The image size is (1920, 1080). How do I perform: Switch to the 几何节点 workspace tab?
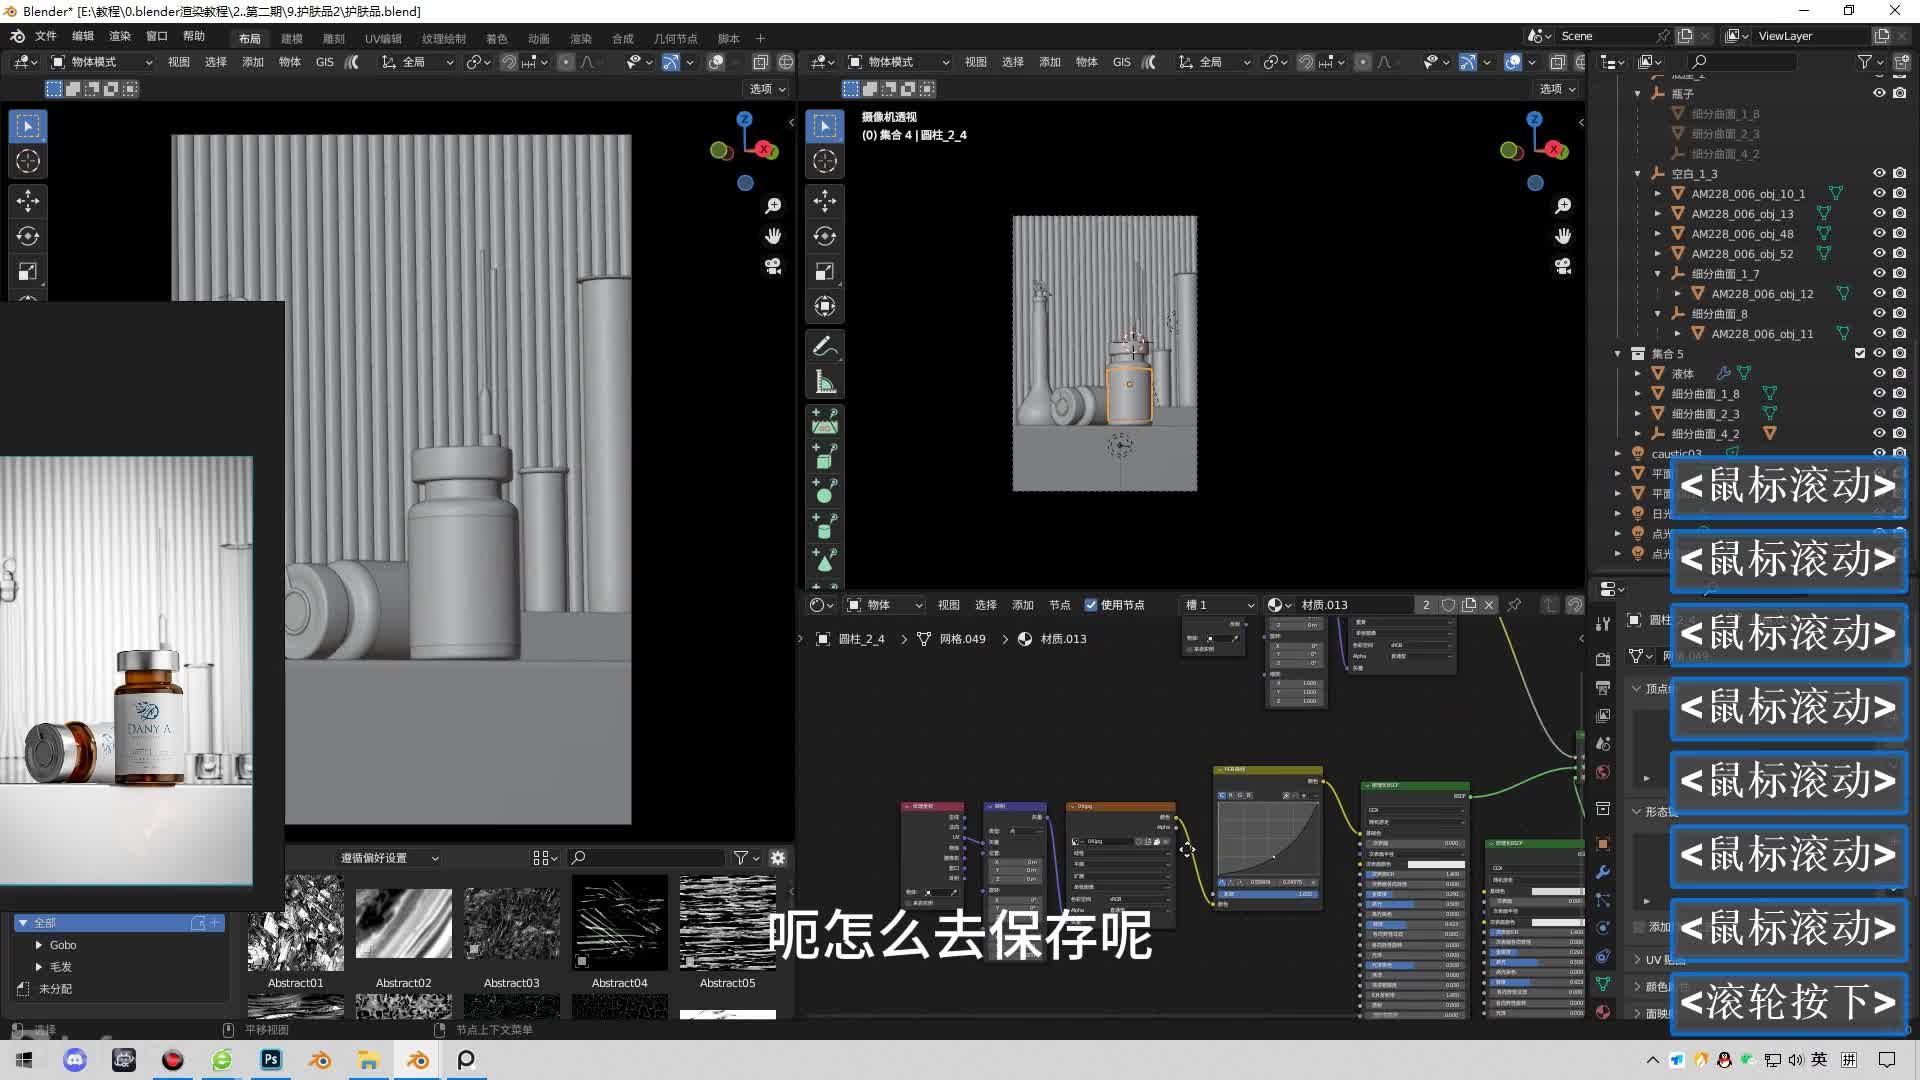675,39
